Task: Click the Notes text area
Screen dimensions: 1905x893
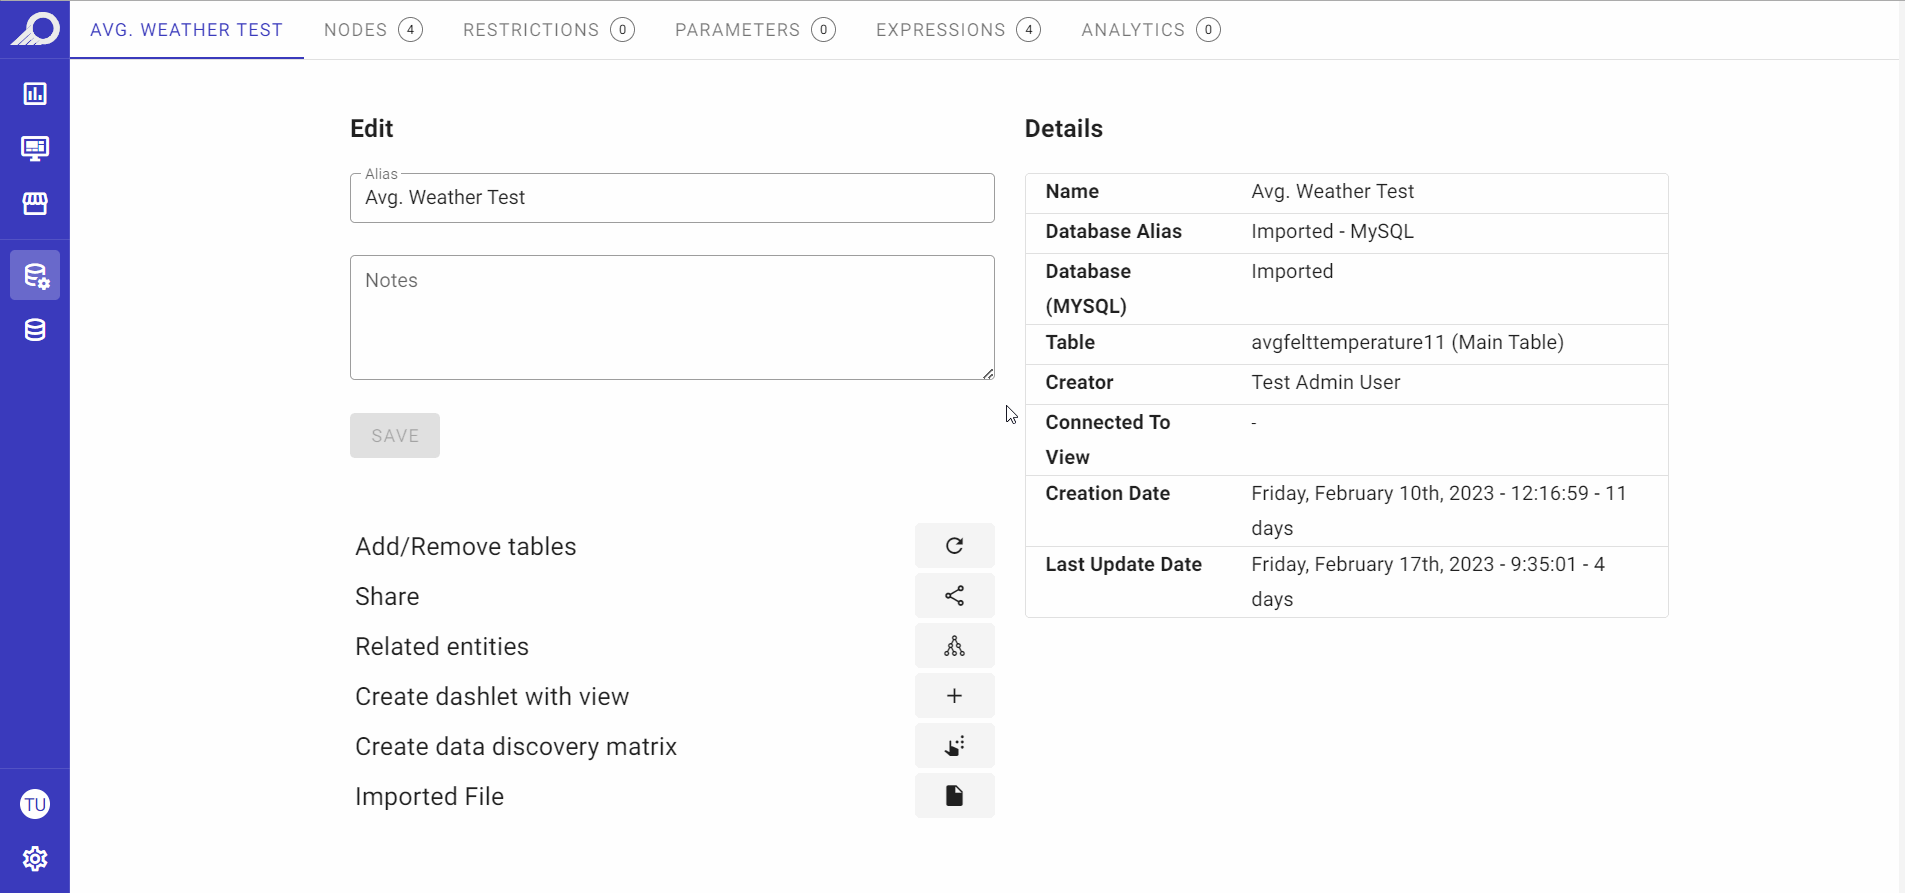Action: click(x=672, y=317)
